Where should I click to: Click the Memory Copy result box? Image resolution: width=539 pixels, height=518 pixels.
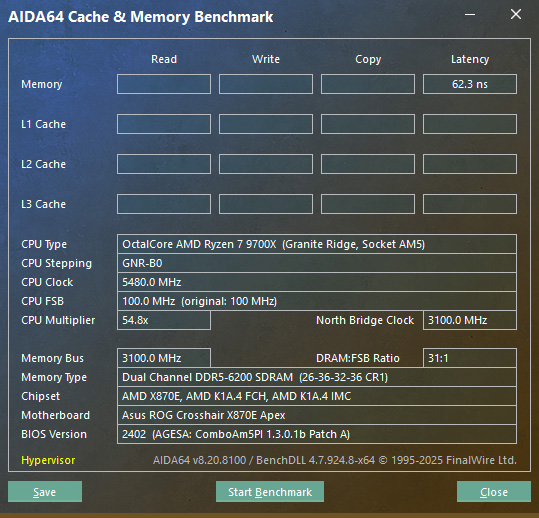coord(368,84)
